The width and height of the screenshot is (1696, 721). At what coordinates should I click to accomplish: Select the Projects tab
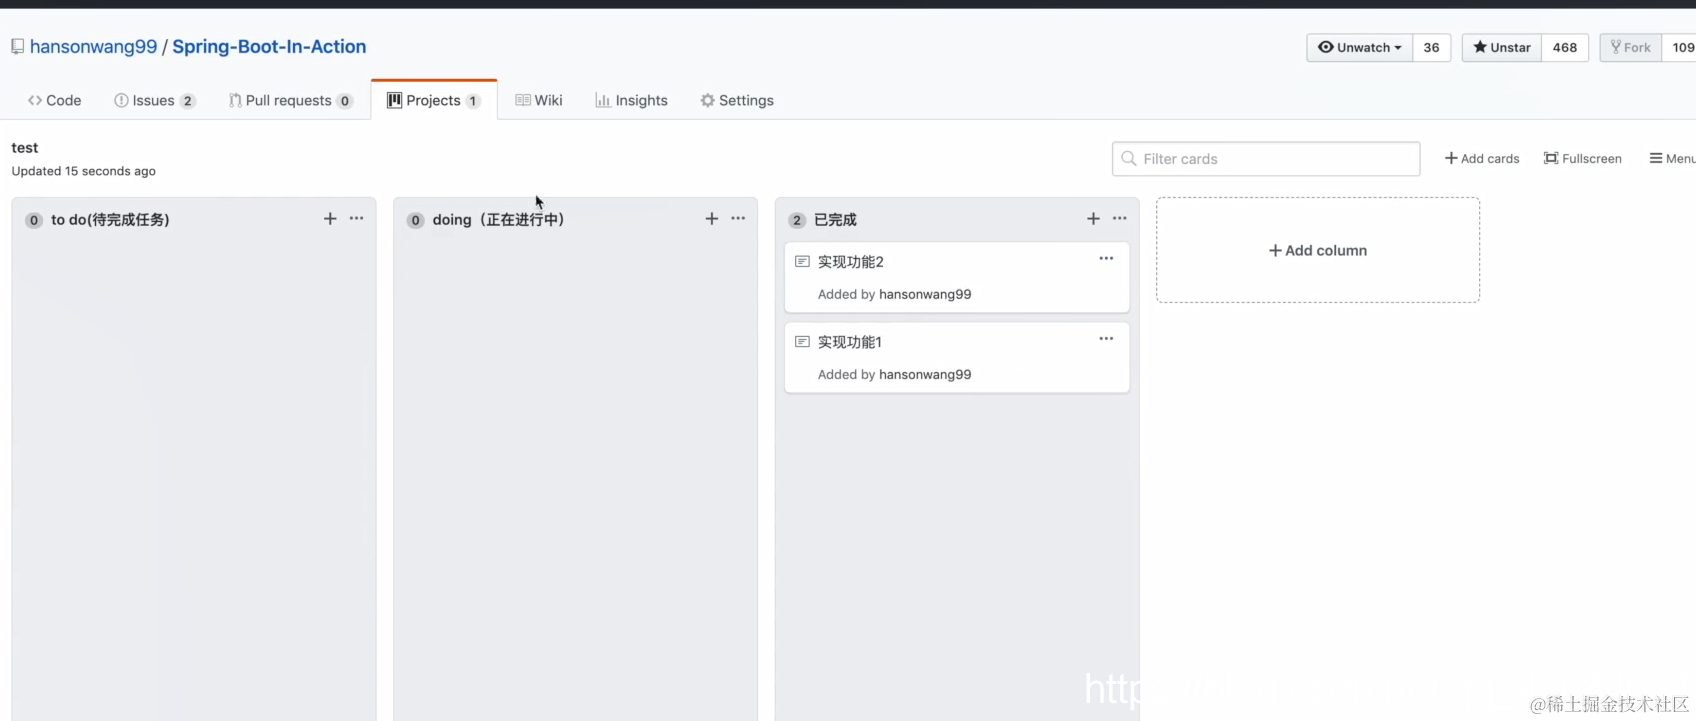pos(434,100)
